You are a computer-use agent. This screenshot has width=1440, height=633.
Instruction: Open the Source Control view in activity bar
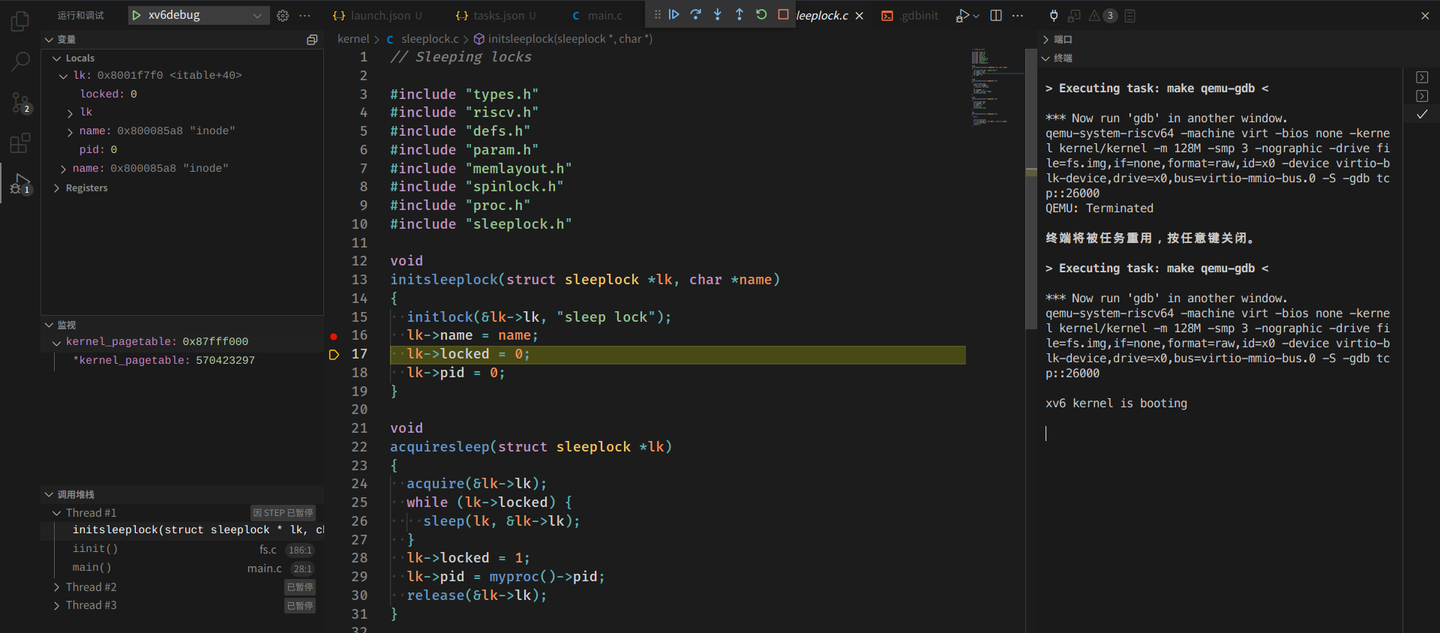[20, 103]
